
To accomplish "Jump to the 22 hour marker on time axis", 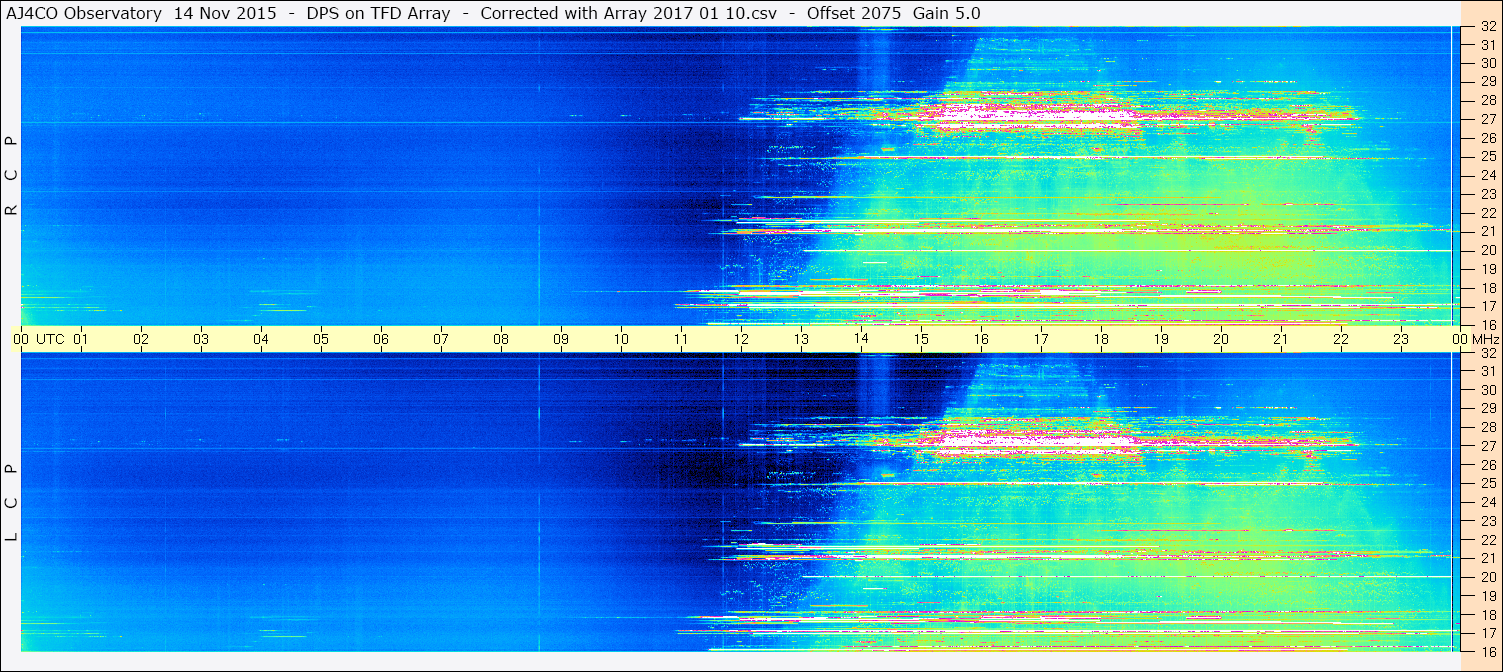I will (1340, 339).
